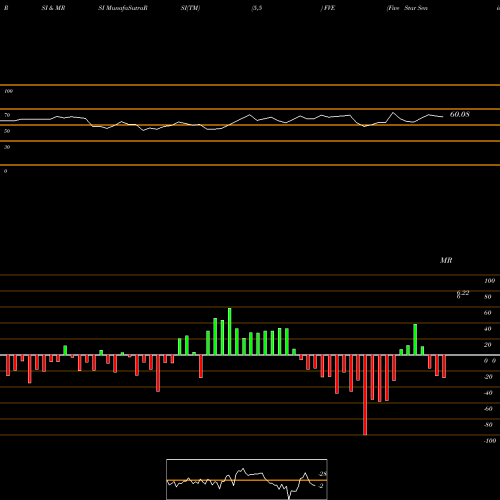The height and width of the screenshot is (500, 500).
Task: Click the 'MR' panel title
Action: [446, 260]
